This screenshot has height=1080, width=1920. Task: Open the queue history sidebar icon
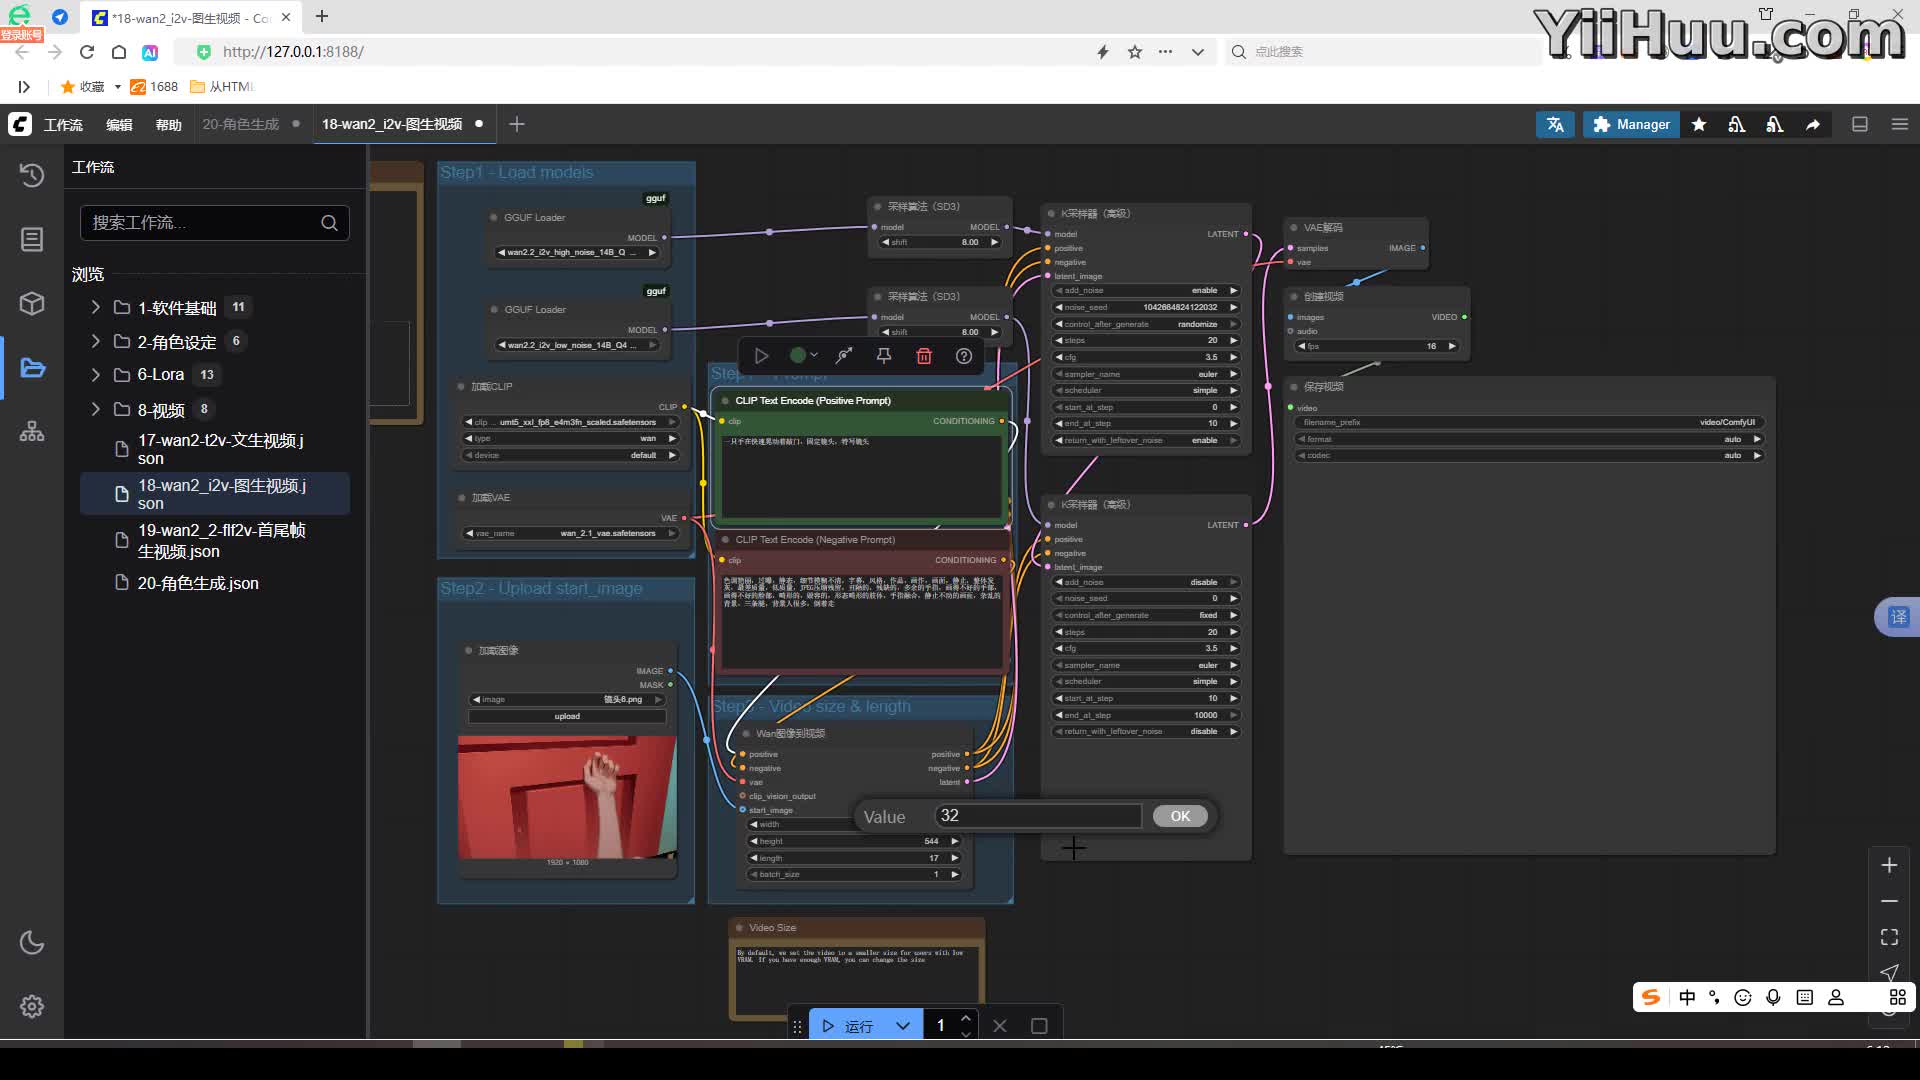tap(32, 175)
